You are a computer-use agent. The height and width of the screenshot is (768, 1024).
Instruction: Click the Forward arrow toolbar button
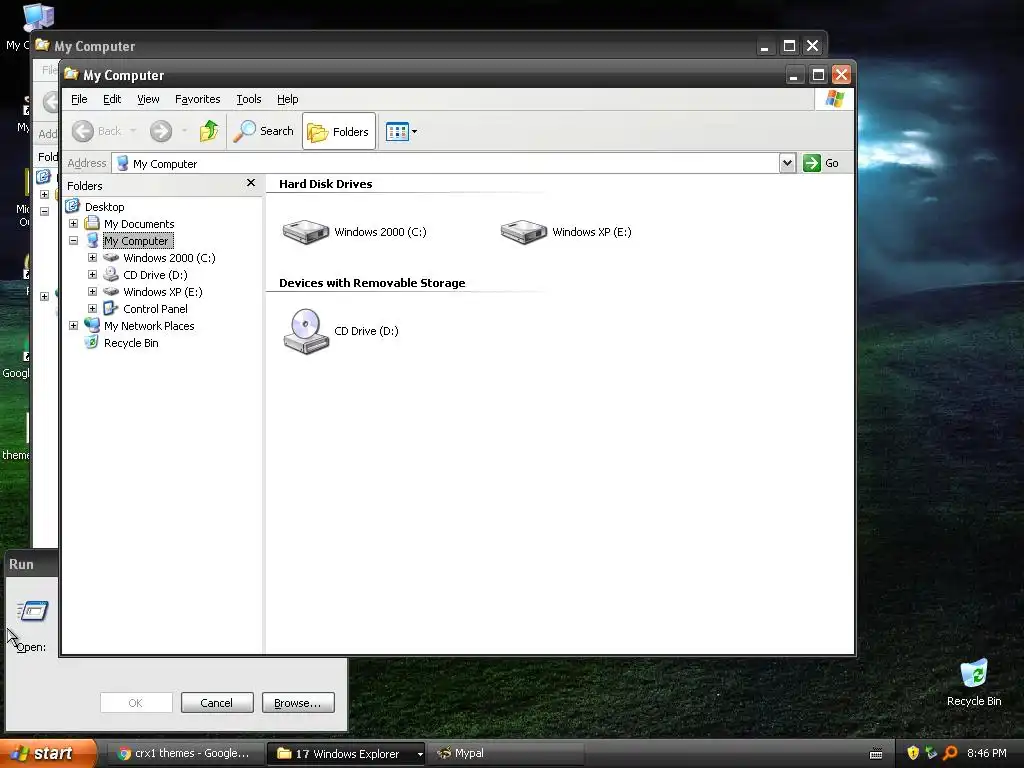point(161,131)
